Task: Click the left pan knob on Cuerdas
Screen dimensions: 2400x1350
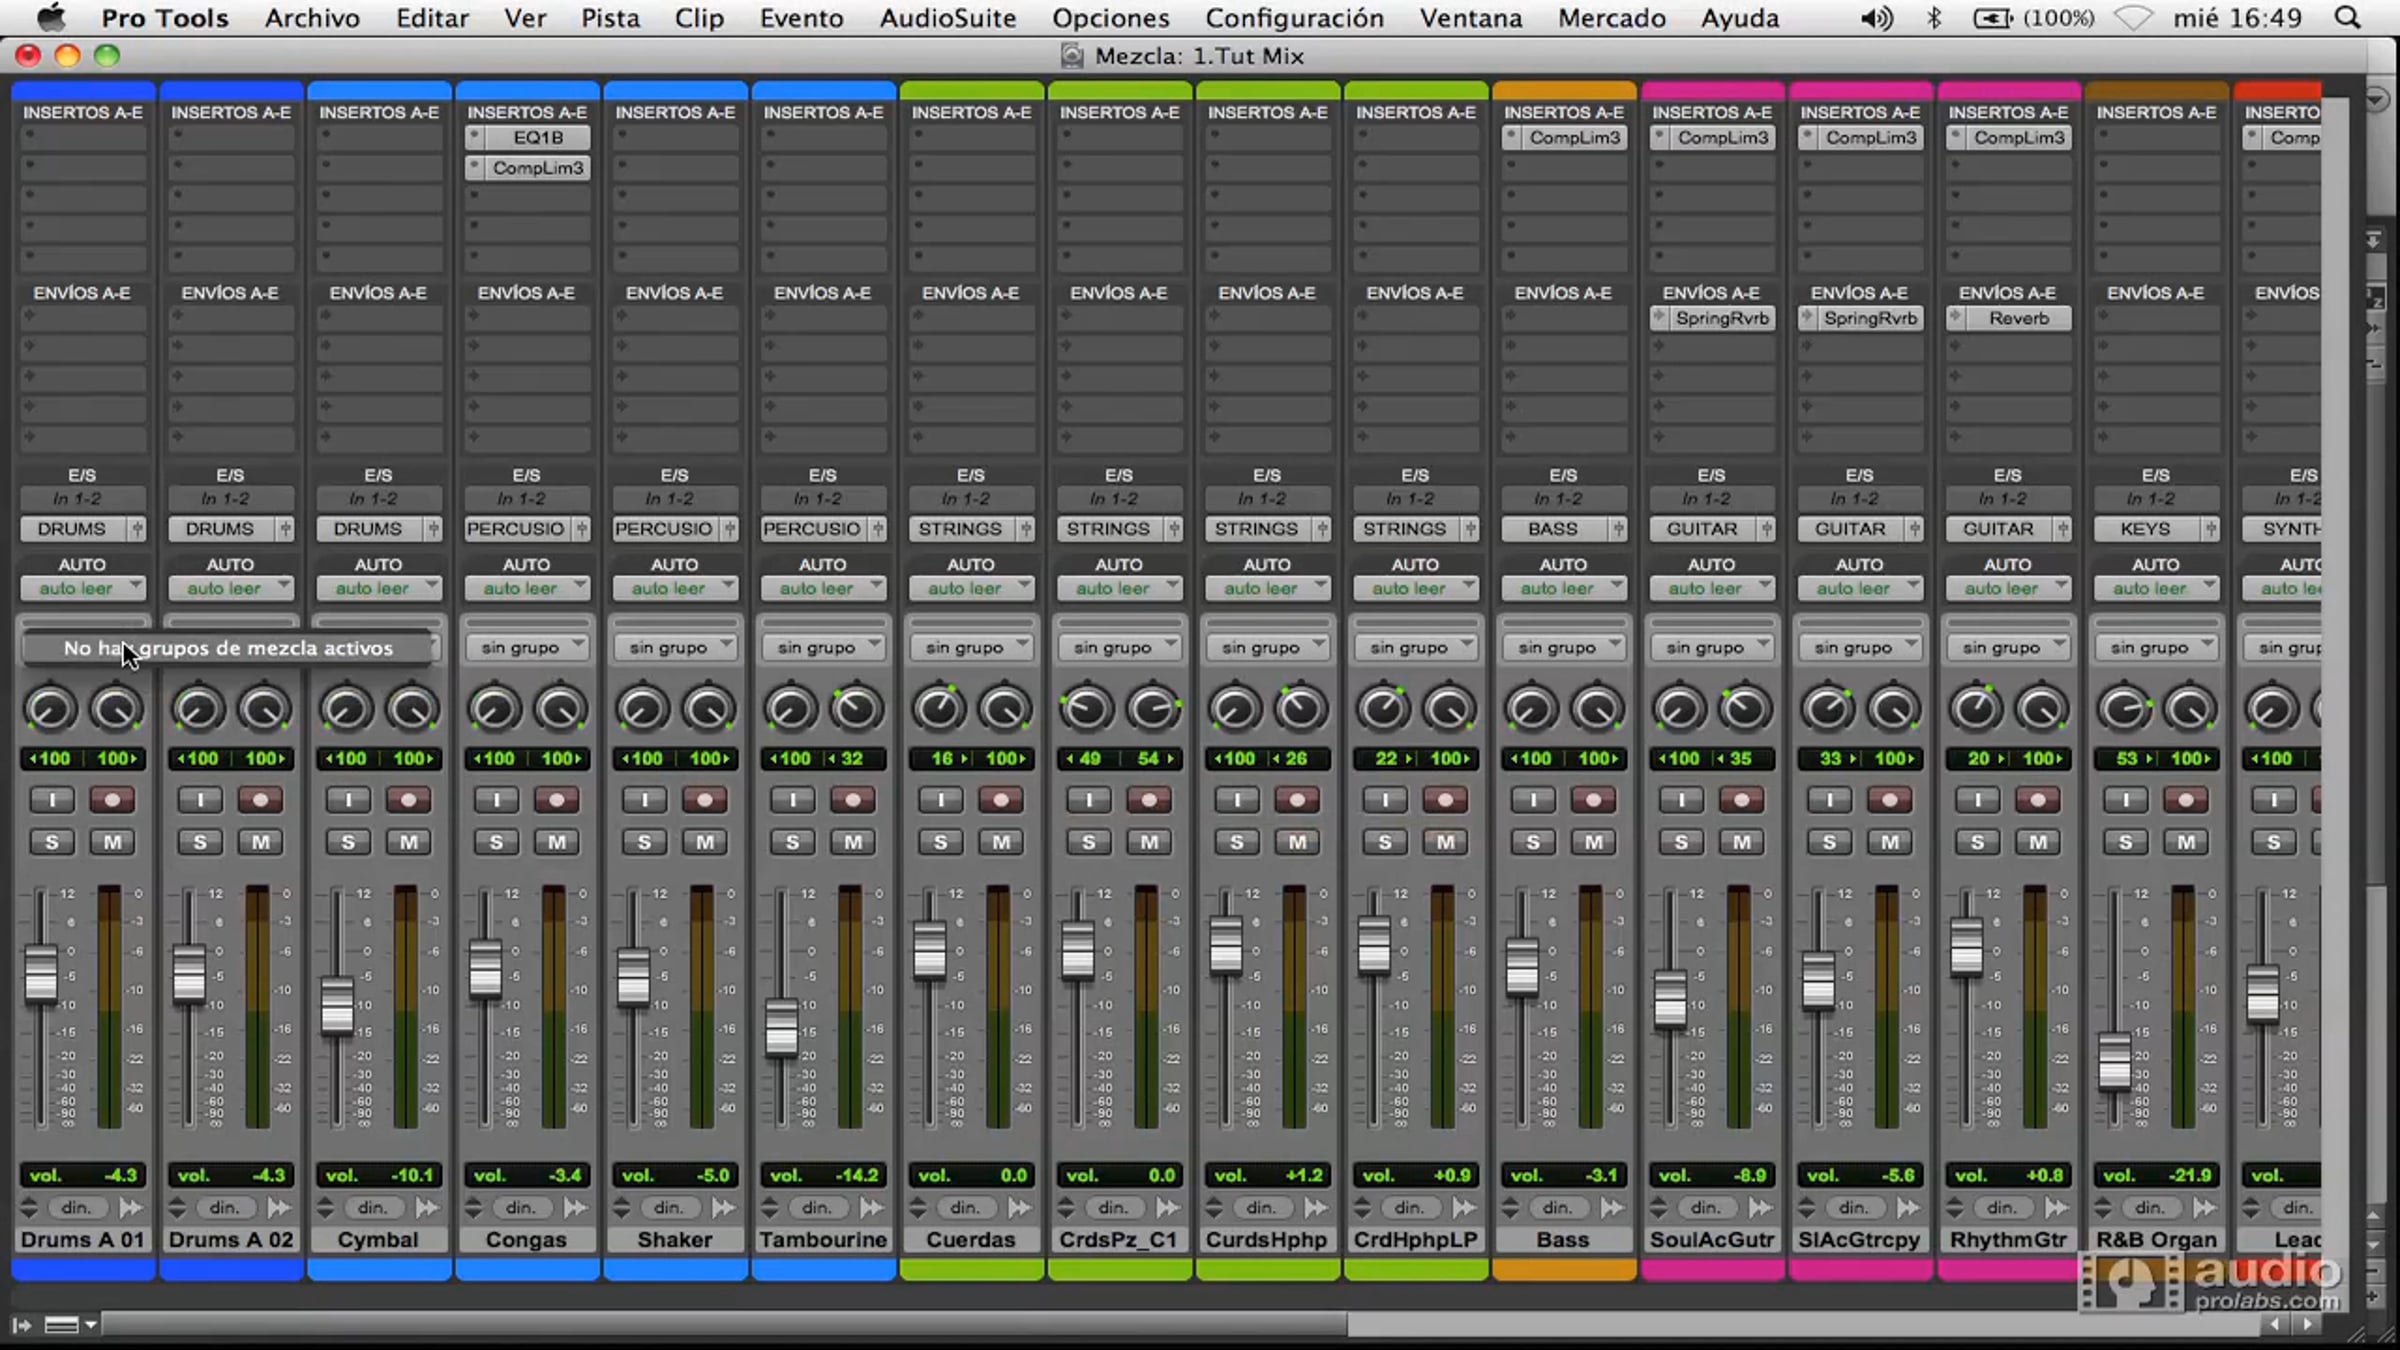Action: [938, 710]
